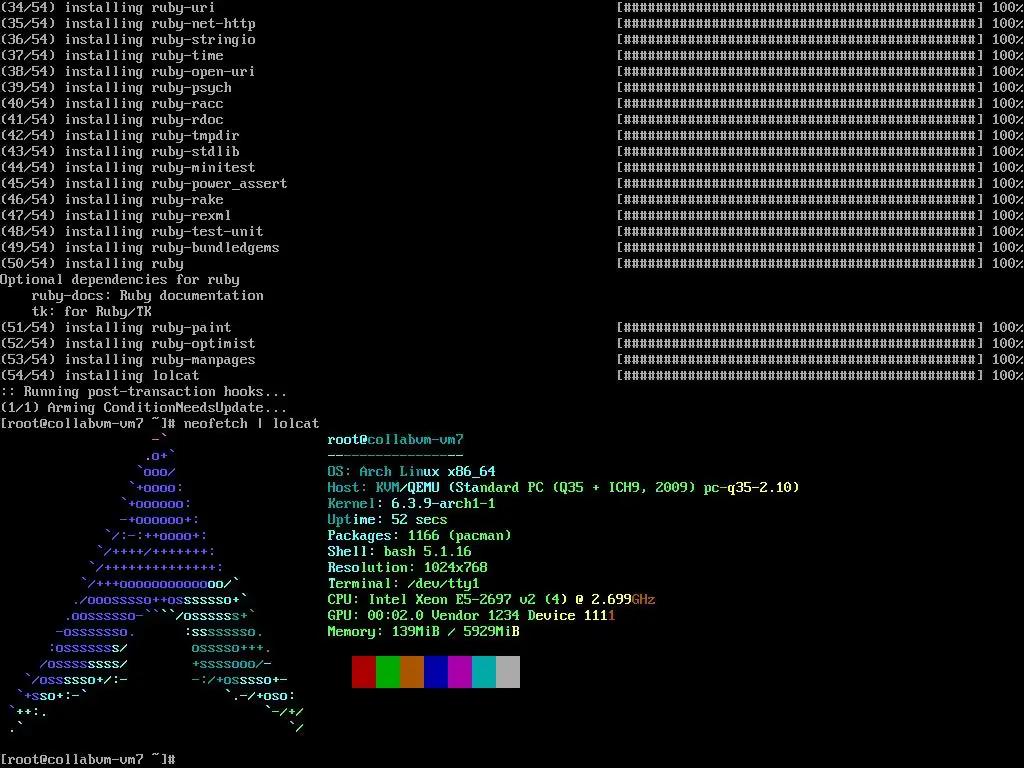Screen dimensions: 1024x768
Task: Click the orange-brown color block in palette
Action: click(x=412, y=672)
